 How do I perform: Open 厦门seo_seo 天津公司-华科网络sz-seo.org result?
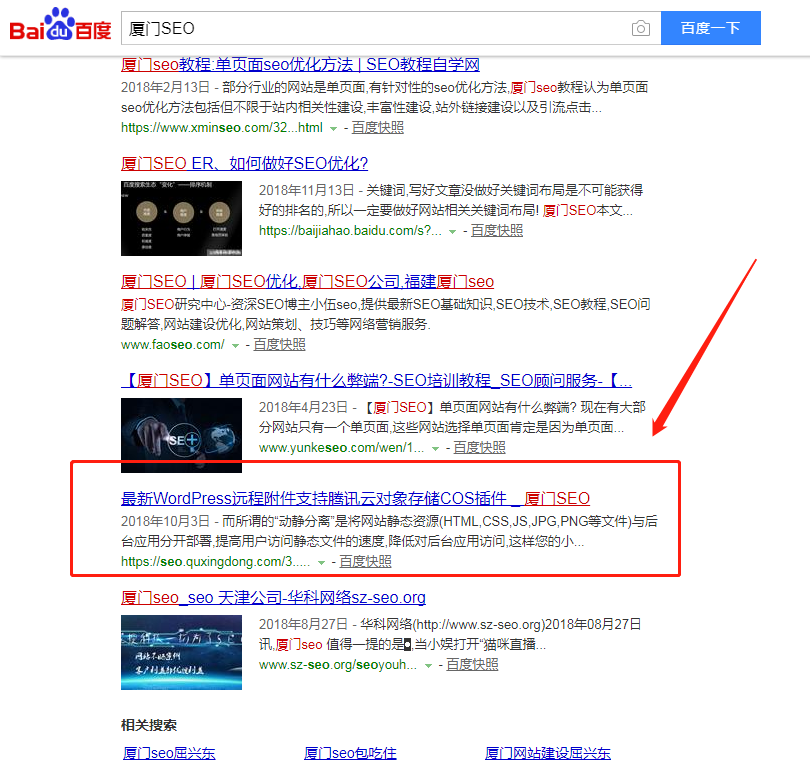click(273, 598)
